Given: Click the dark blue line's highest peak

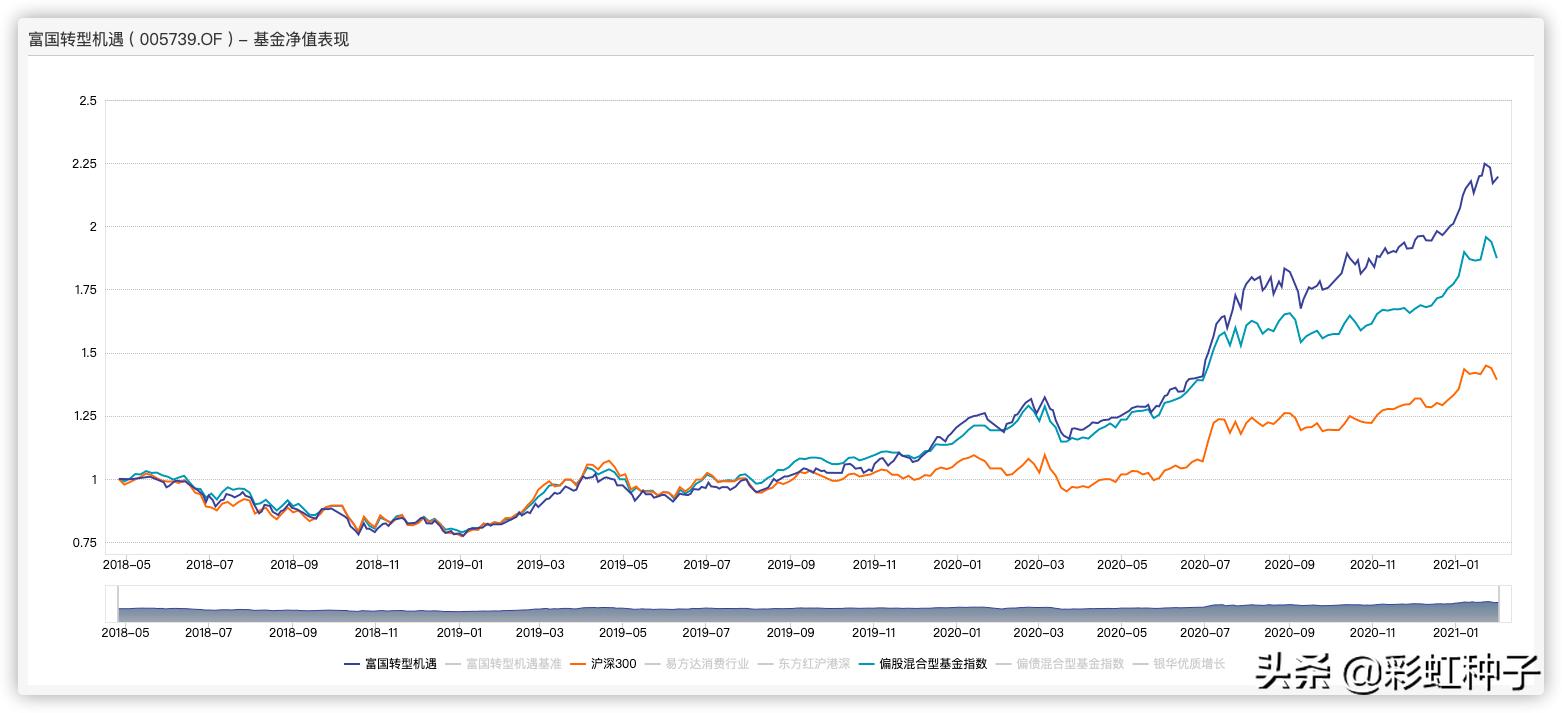Looking at the screenshot, I should pos(1485,163).
